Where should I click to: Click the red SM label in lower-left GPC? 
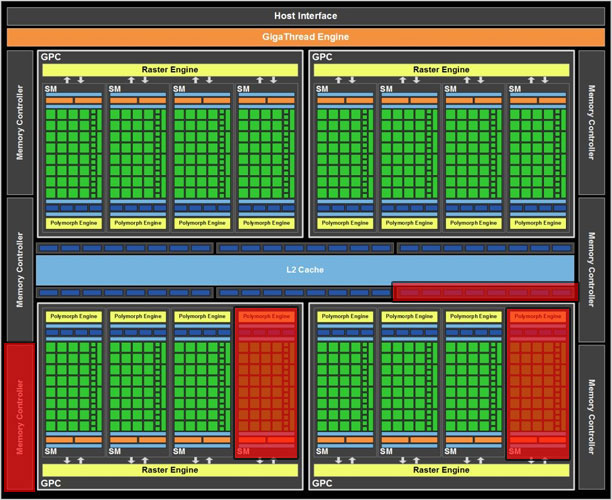(x=243, y=452)
